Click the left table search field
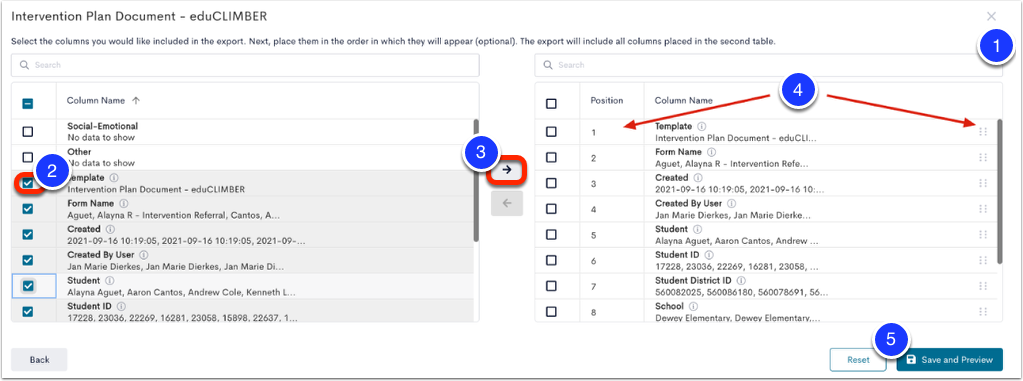 [245, 65]
